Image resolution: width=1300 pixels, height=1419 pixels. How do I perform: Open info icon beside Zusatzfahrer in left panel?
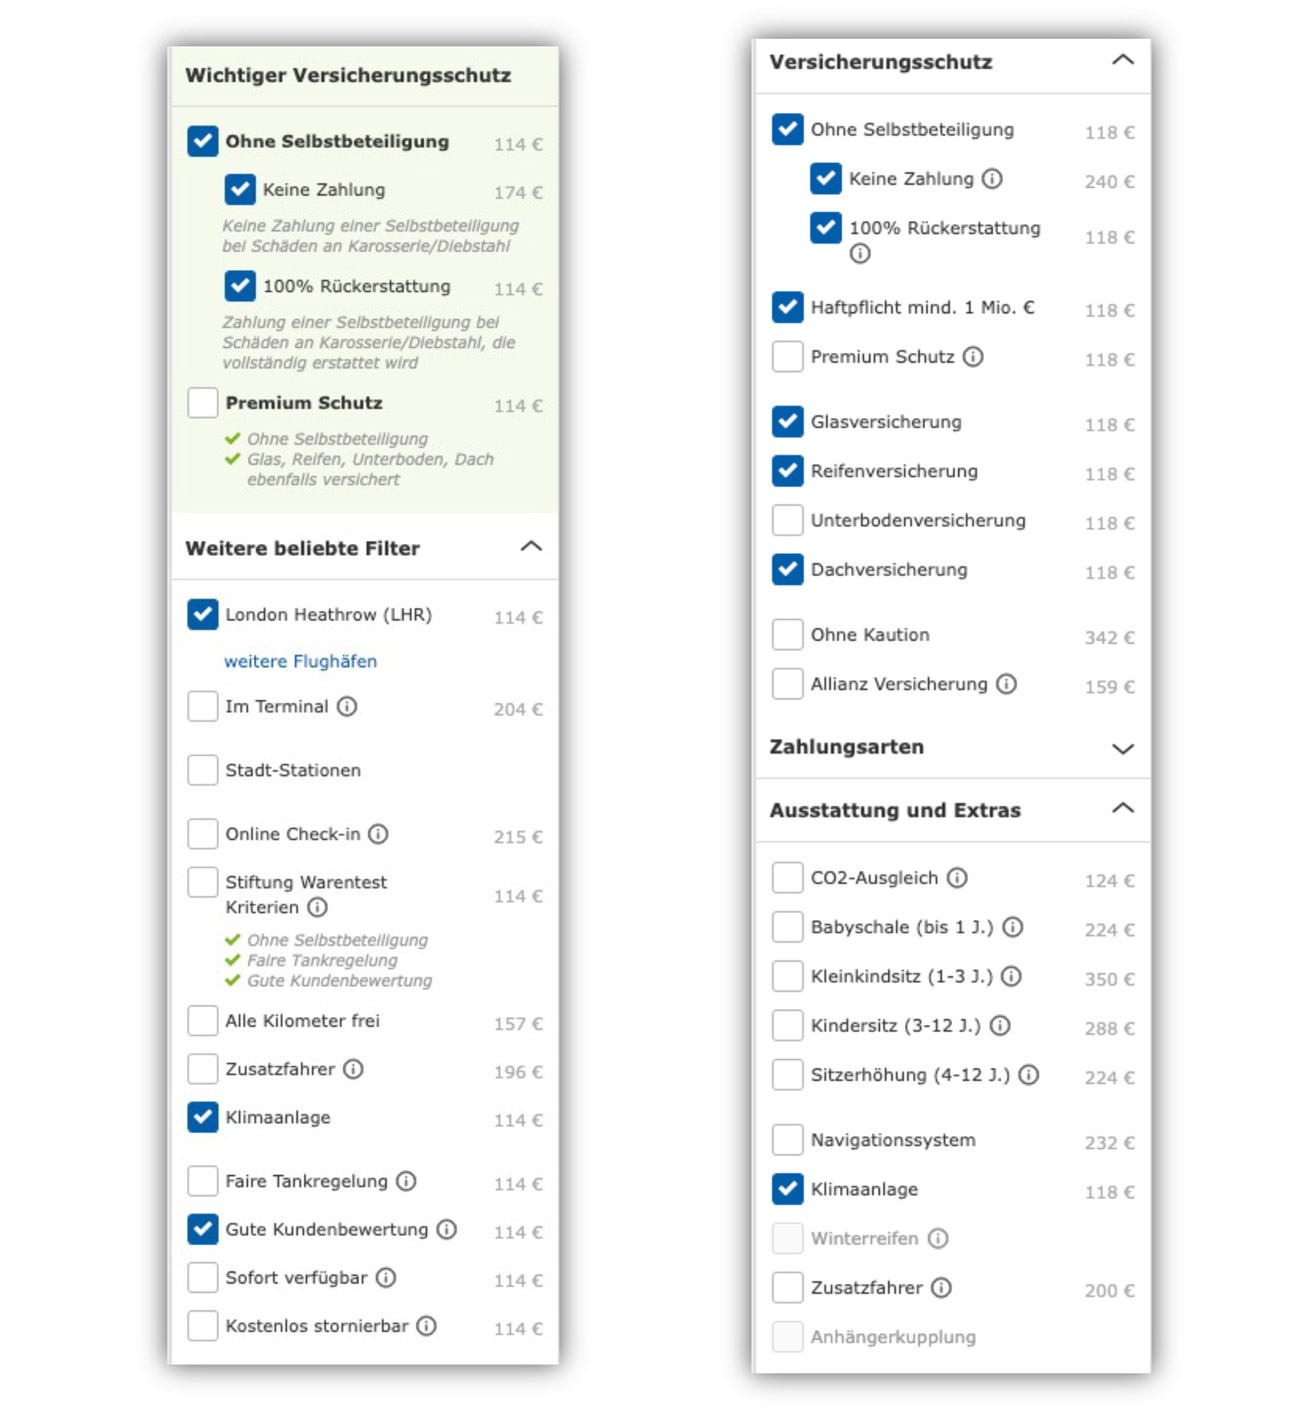353,1069
